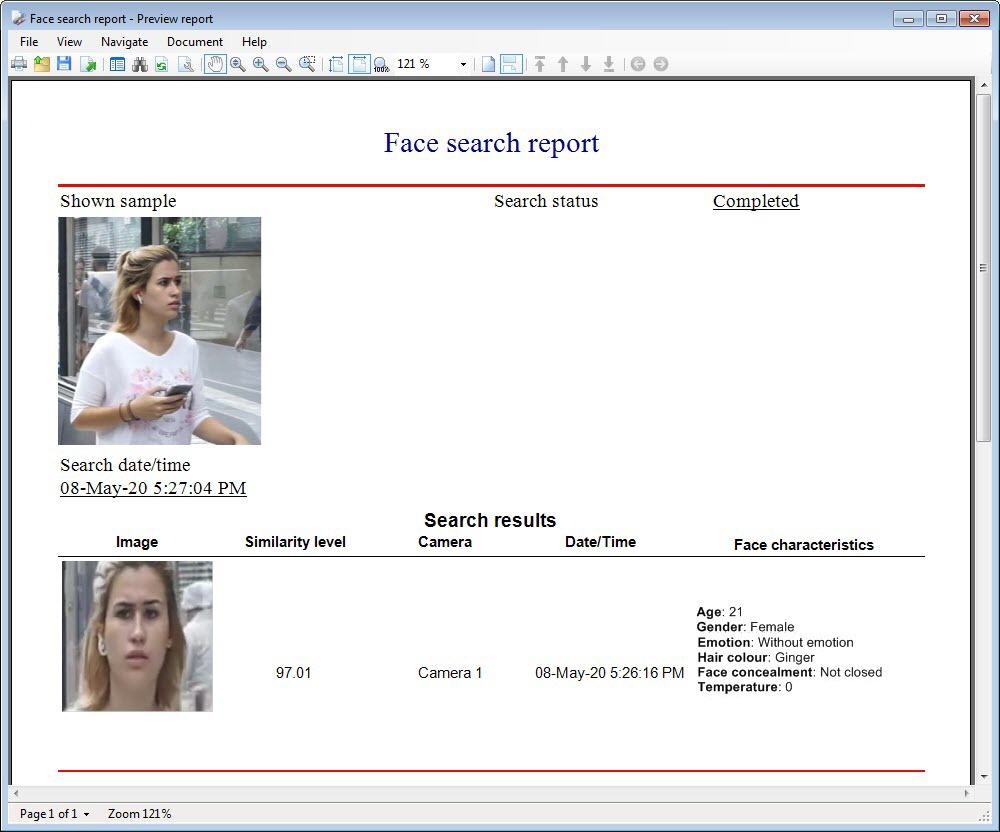Save the report with the floppy icon

(64, 64)
